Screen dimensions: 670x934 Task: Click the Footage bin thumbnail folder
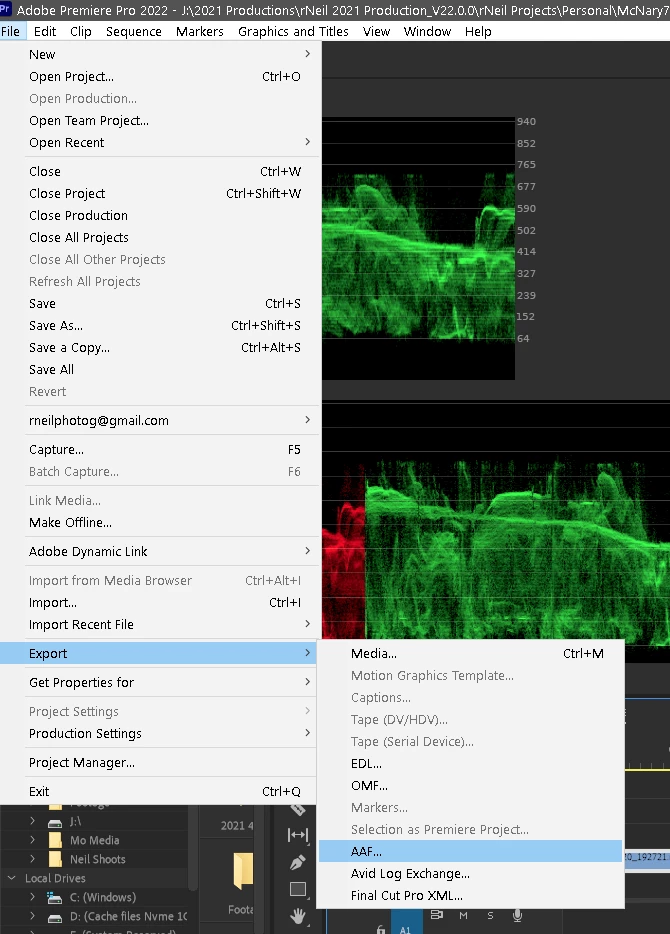tap(243, 871)
